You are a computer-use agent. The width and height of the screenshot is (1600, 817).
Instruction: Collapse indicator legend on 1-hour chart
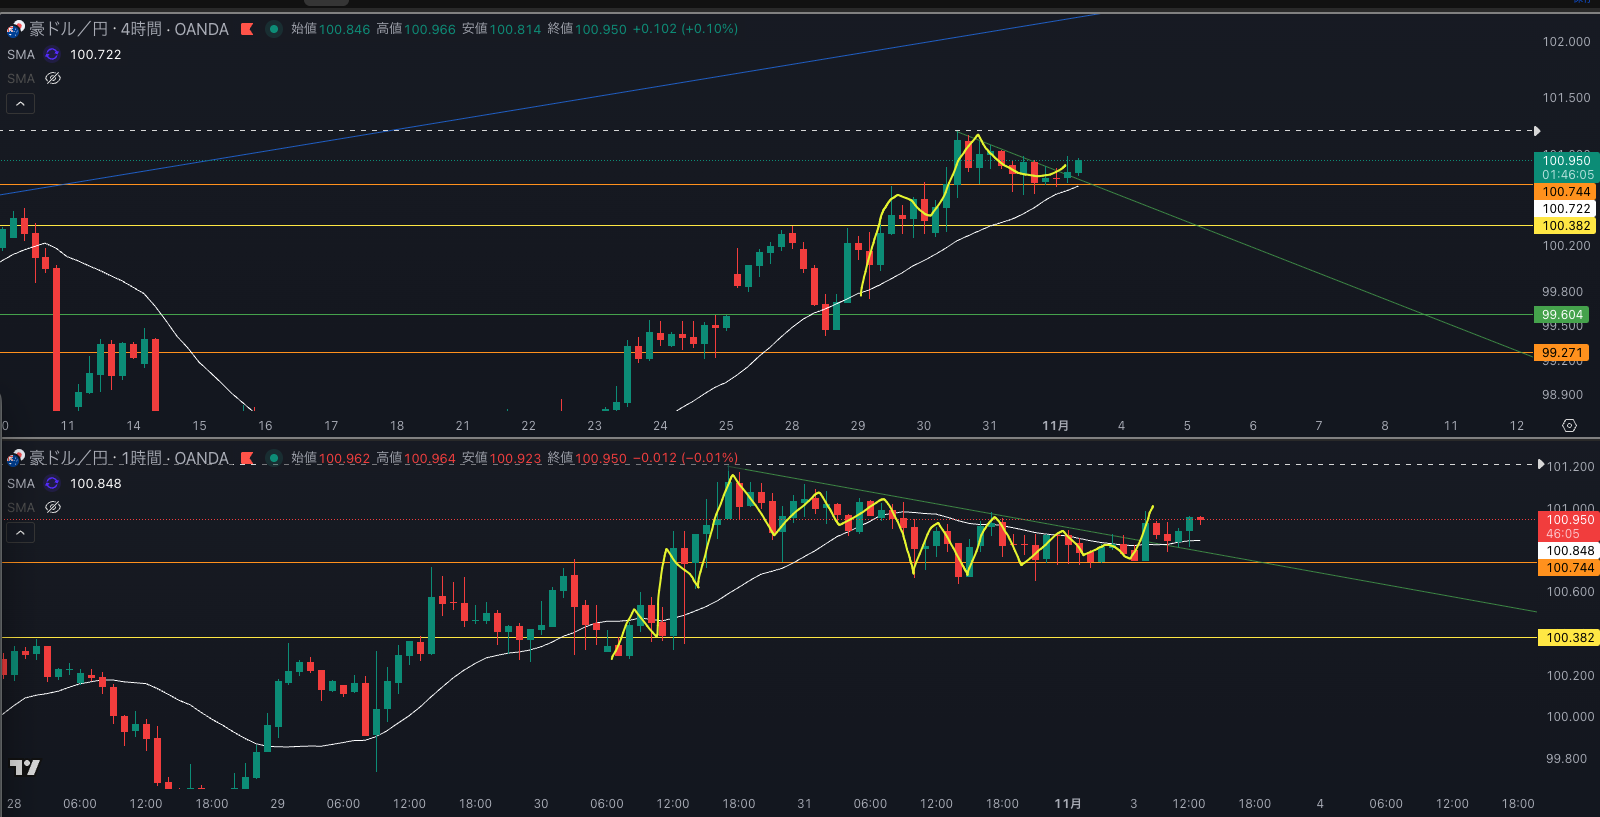(x=20, y=532)
